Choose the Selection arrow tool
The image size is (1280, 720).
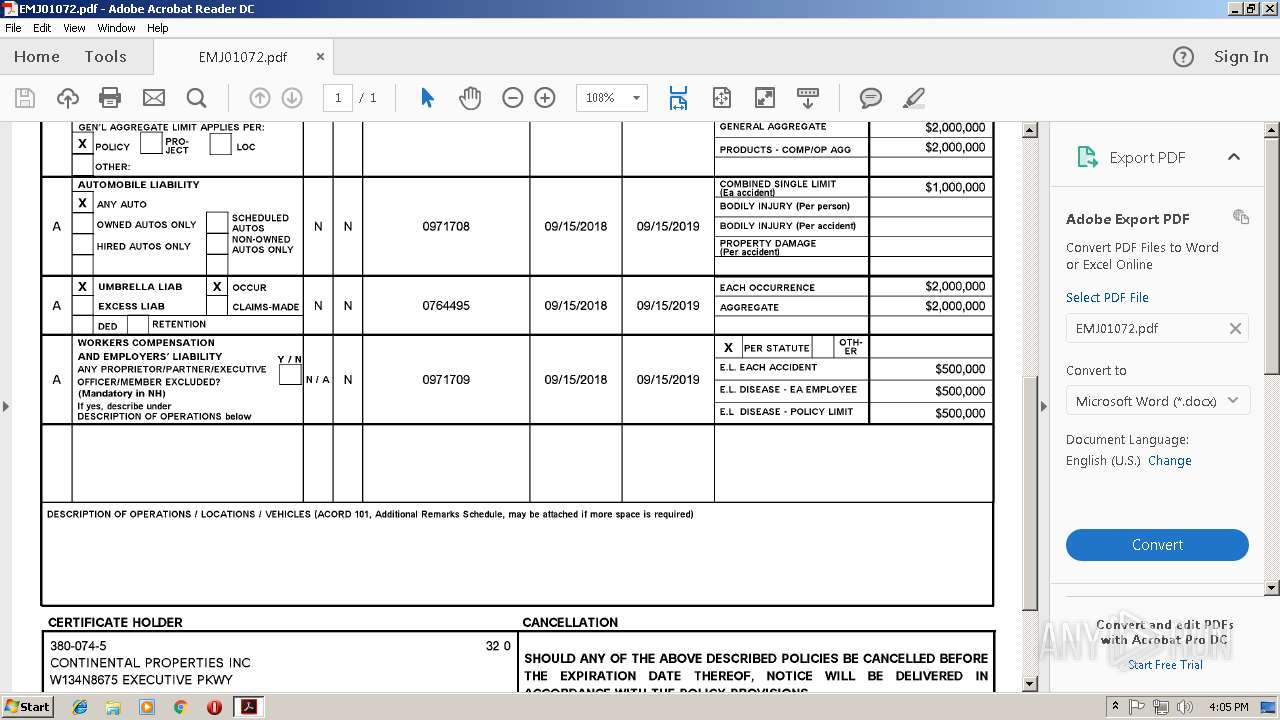point(428,98)
